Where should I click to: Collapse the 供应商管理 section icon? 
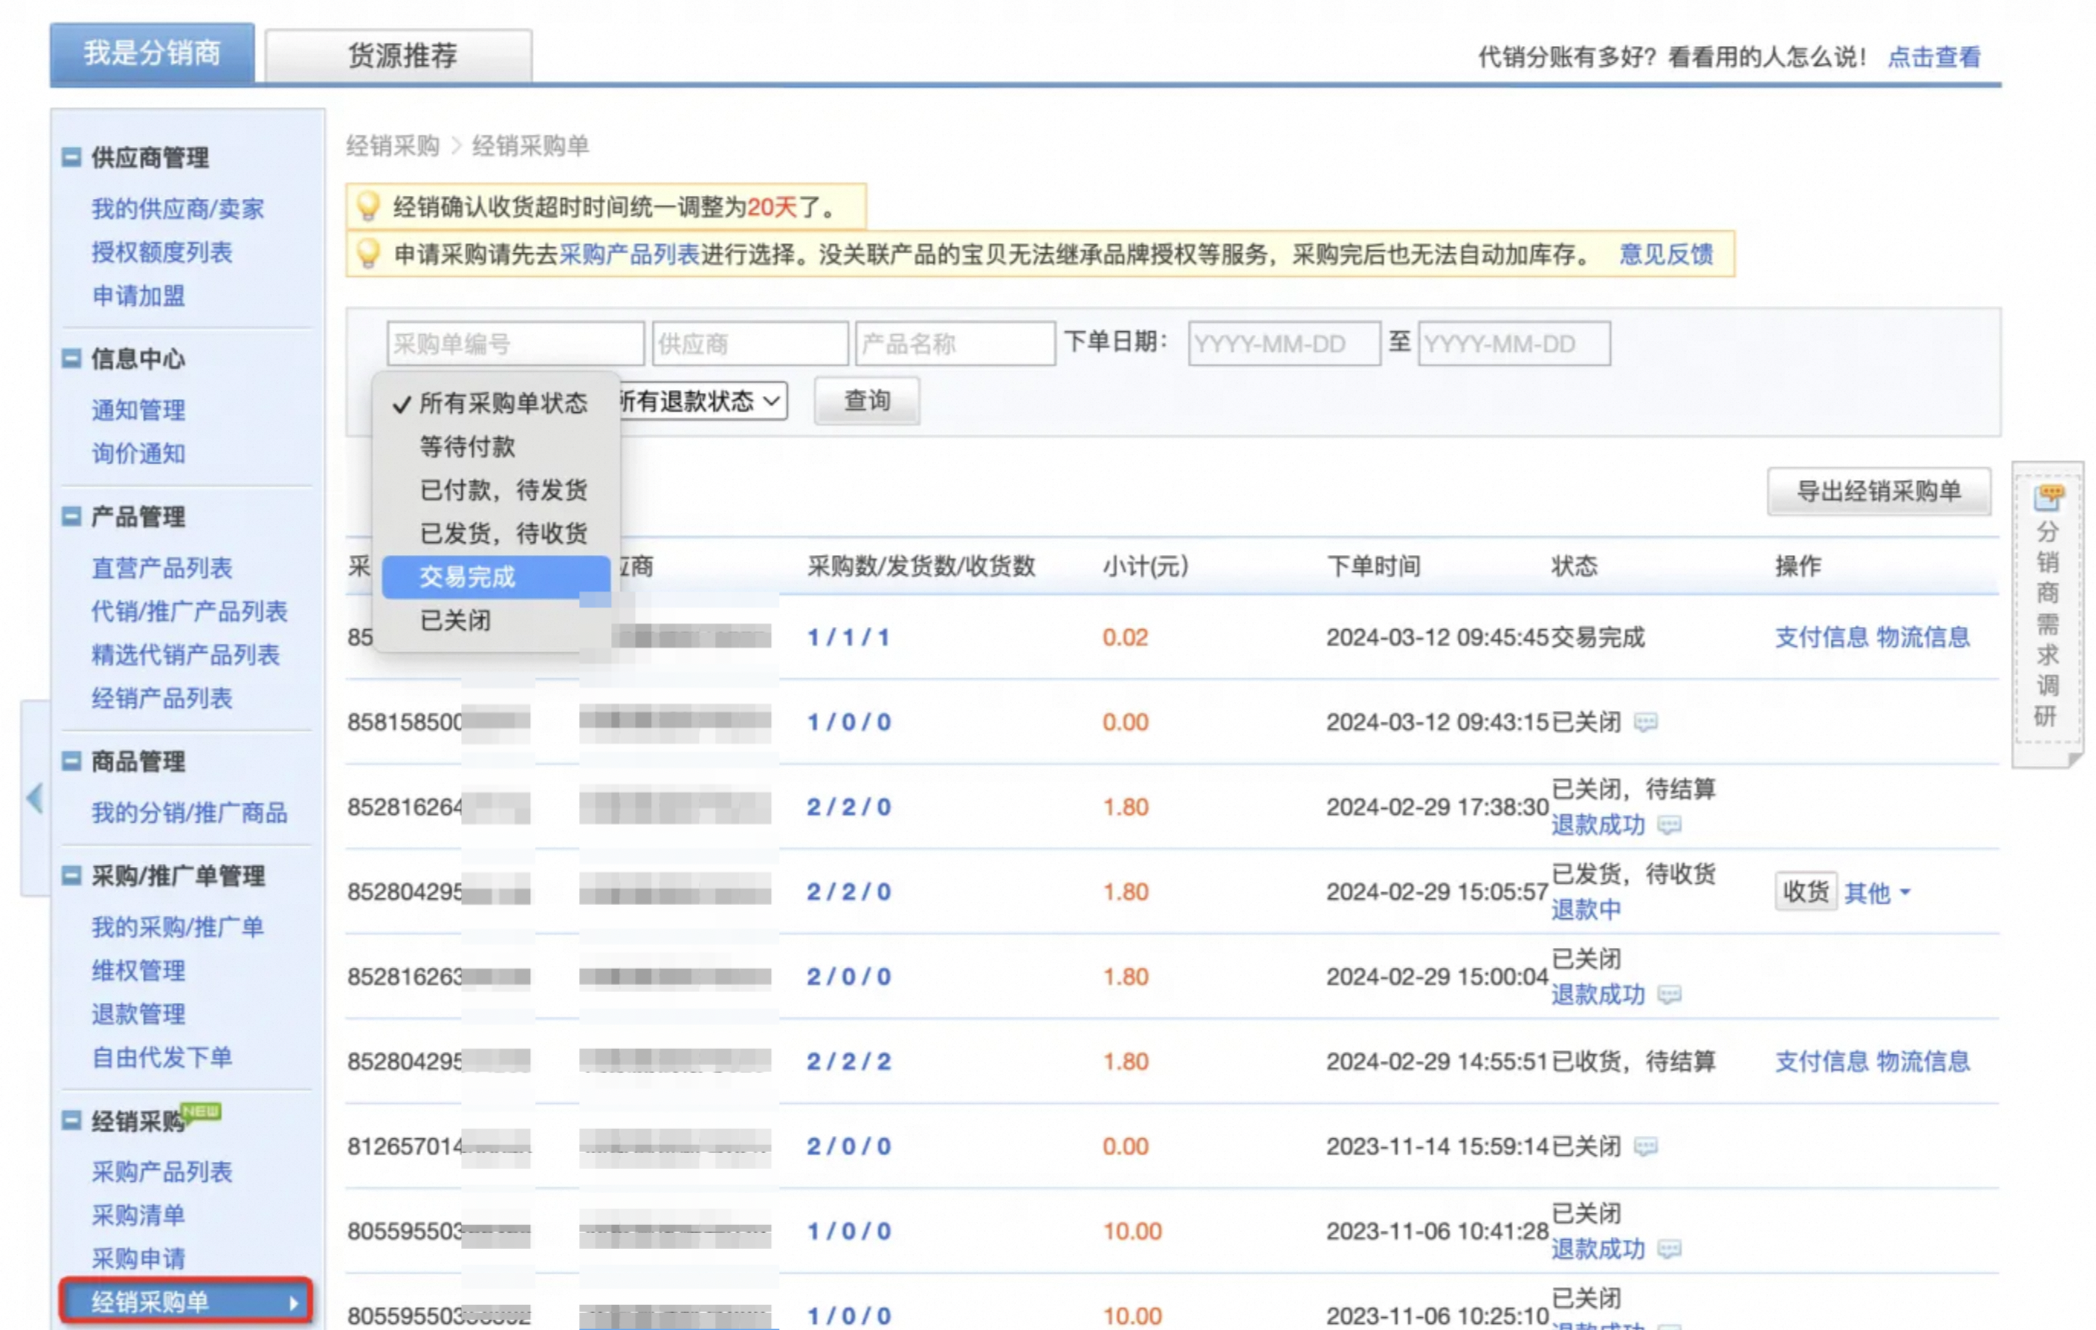[71, 157]
